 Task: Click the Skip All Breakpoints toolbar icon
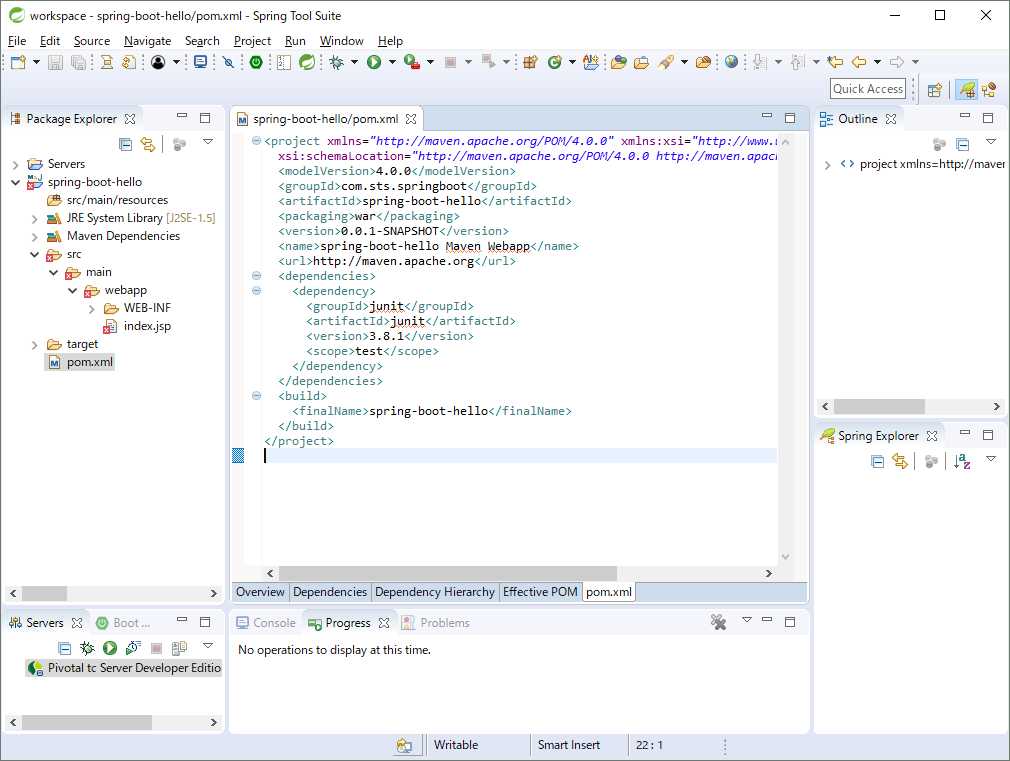228,62
